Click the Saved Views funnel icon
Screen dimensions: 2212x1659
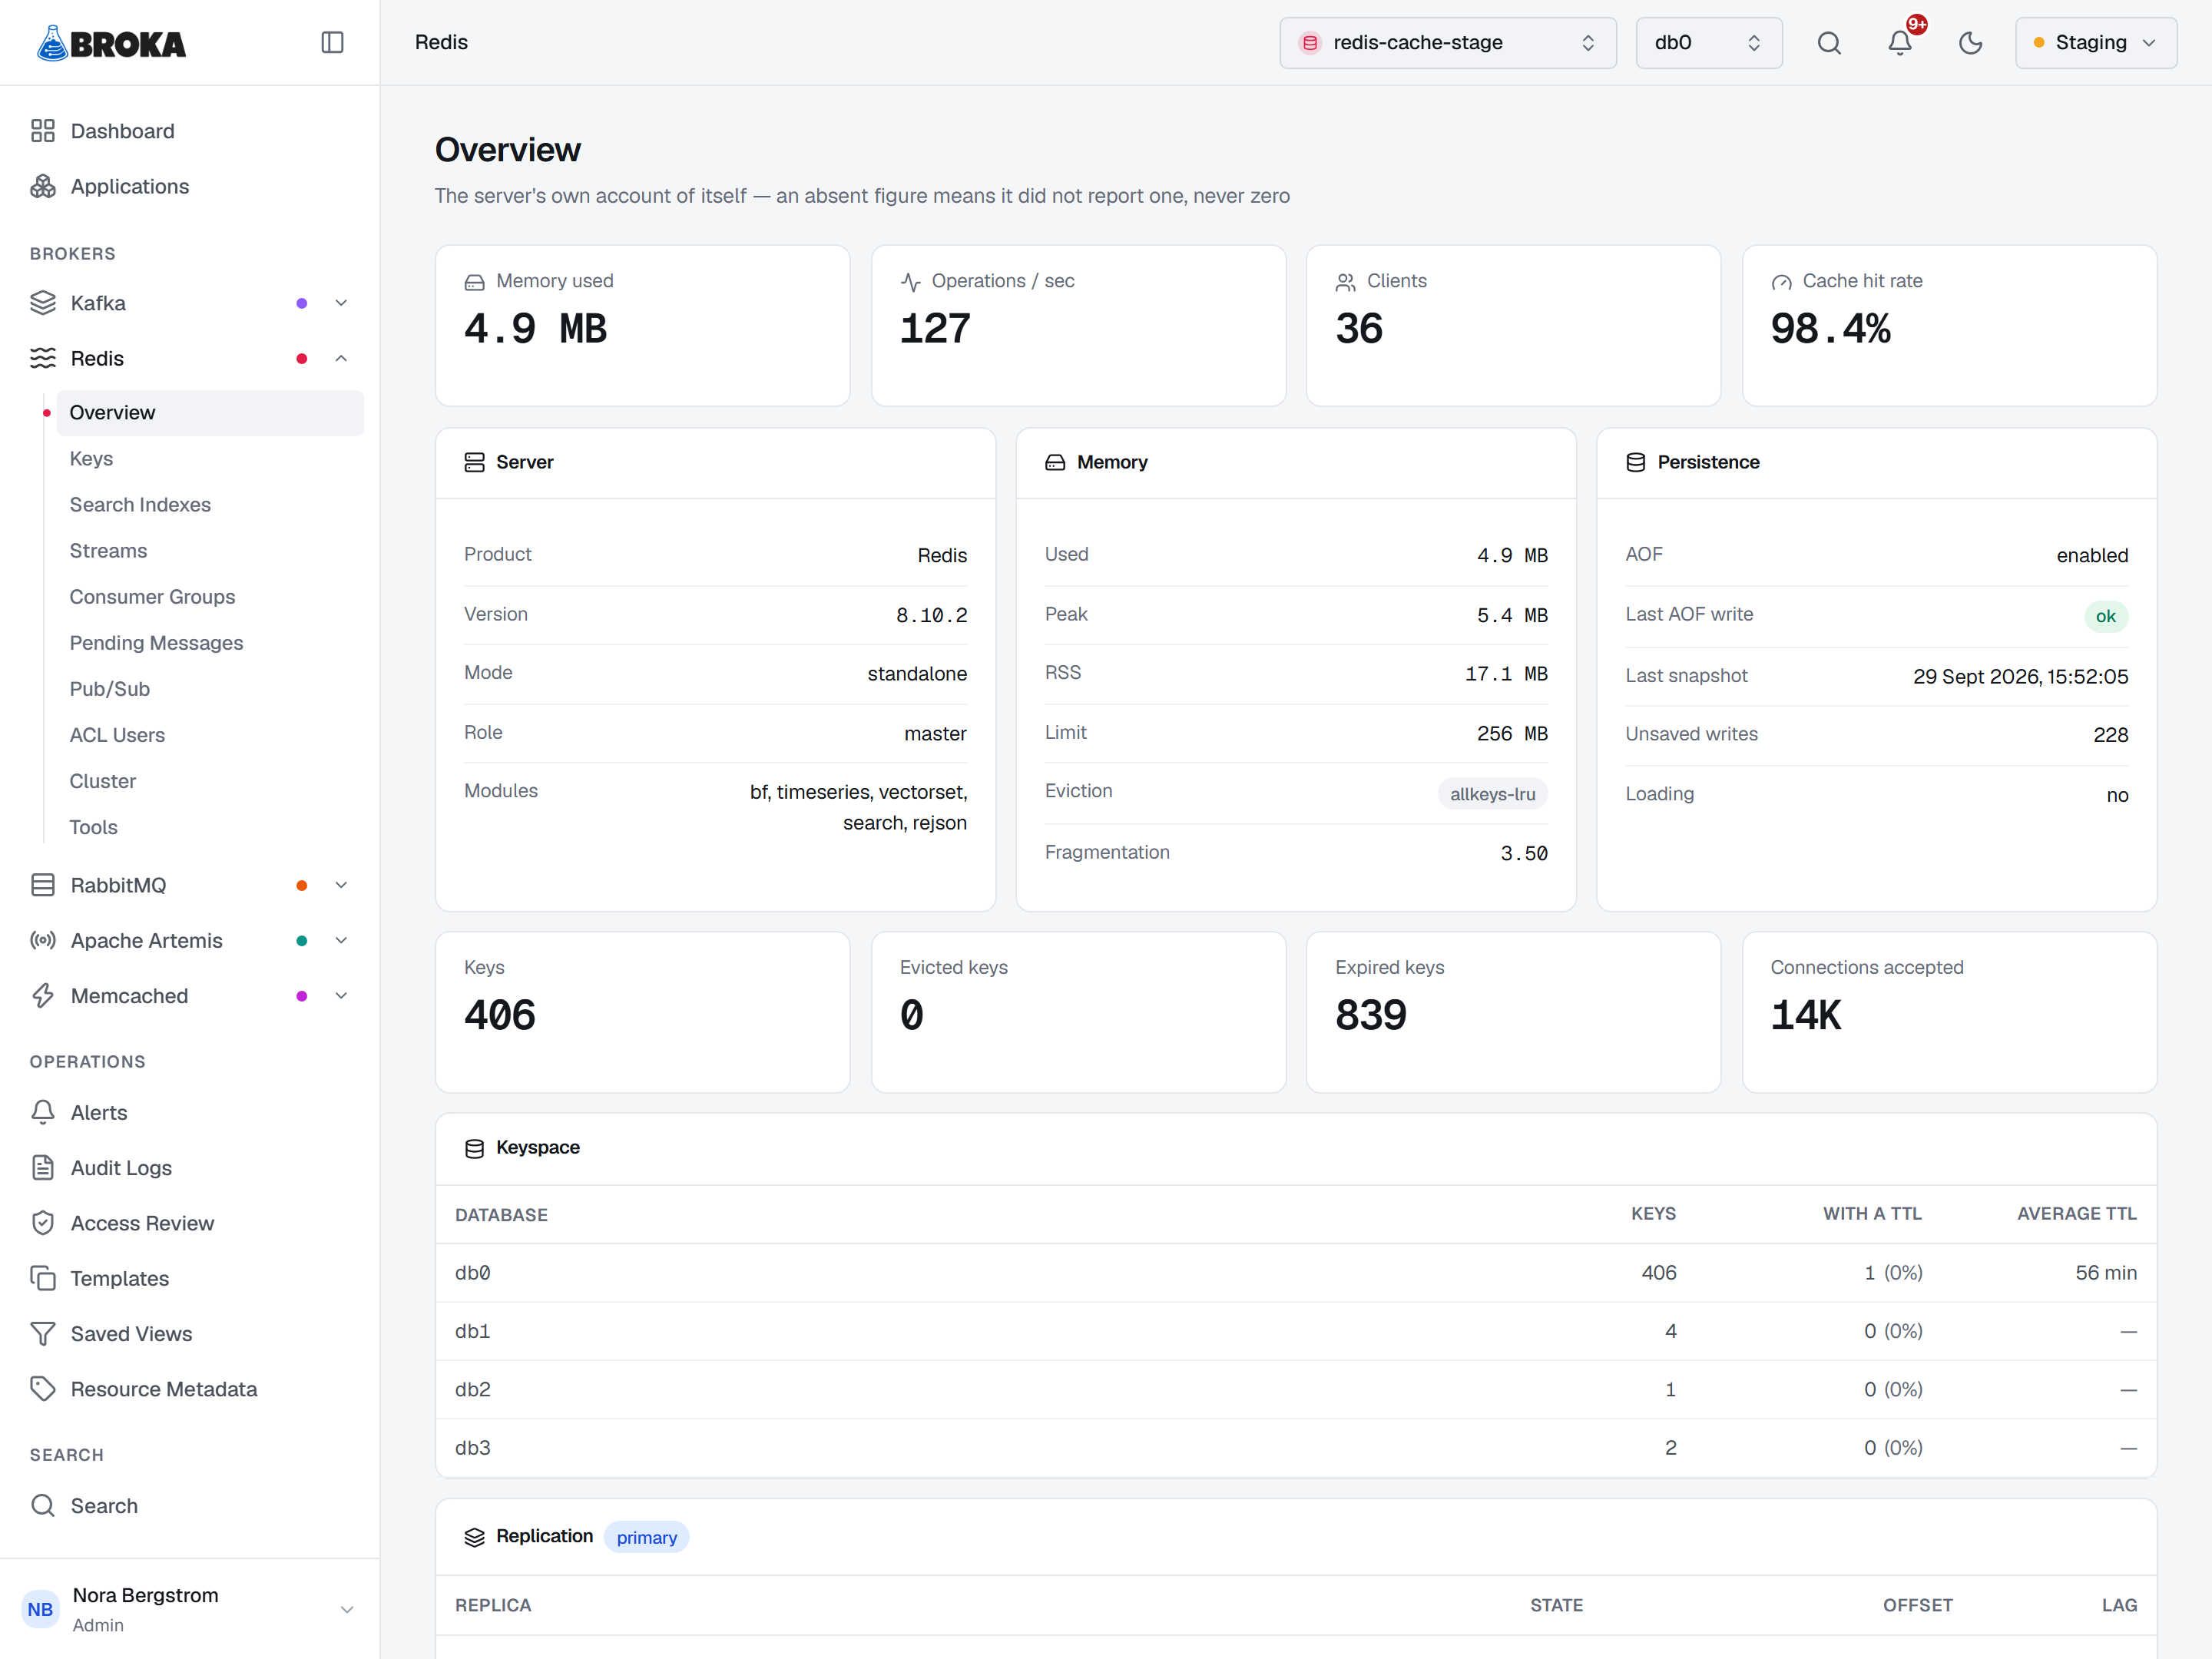coord(43,1333)
